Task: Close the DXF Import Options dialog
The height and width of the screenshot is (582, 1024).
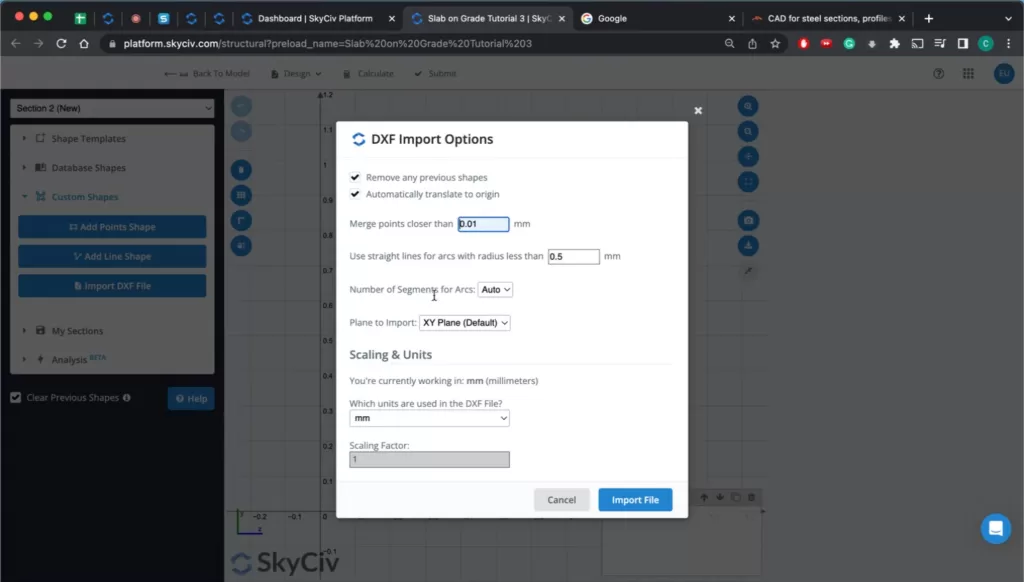Action: (698, 110)
